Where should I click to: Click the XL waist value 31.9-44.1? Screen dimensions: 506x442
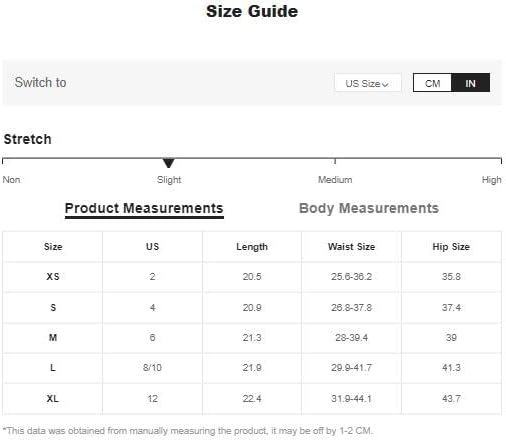(351, 398)
